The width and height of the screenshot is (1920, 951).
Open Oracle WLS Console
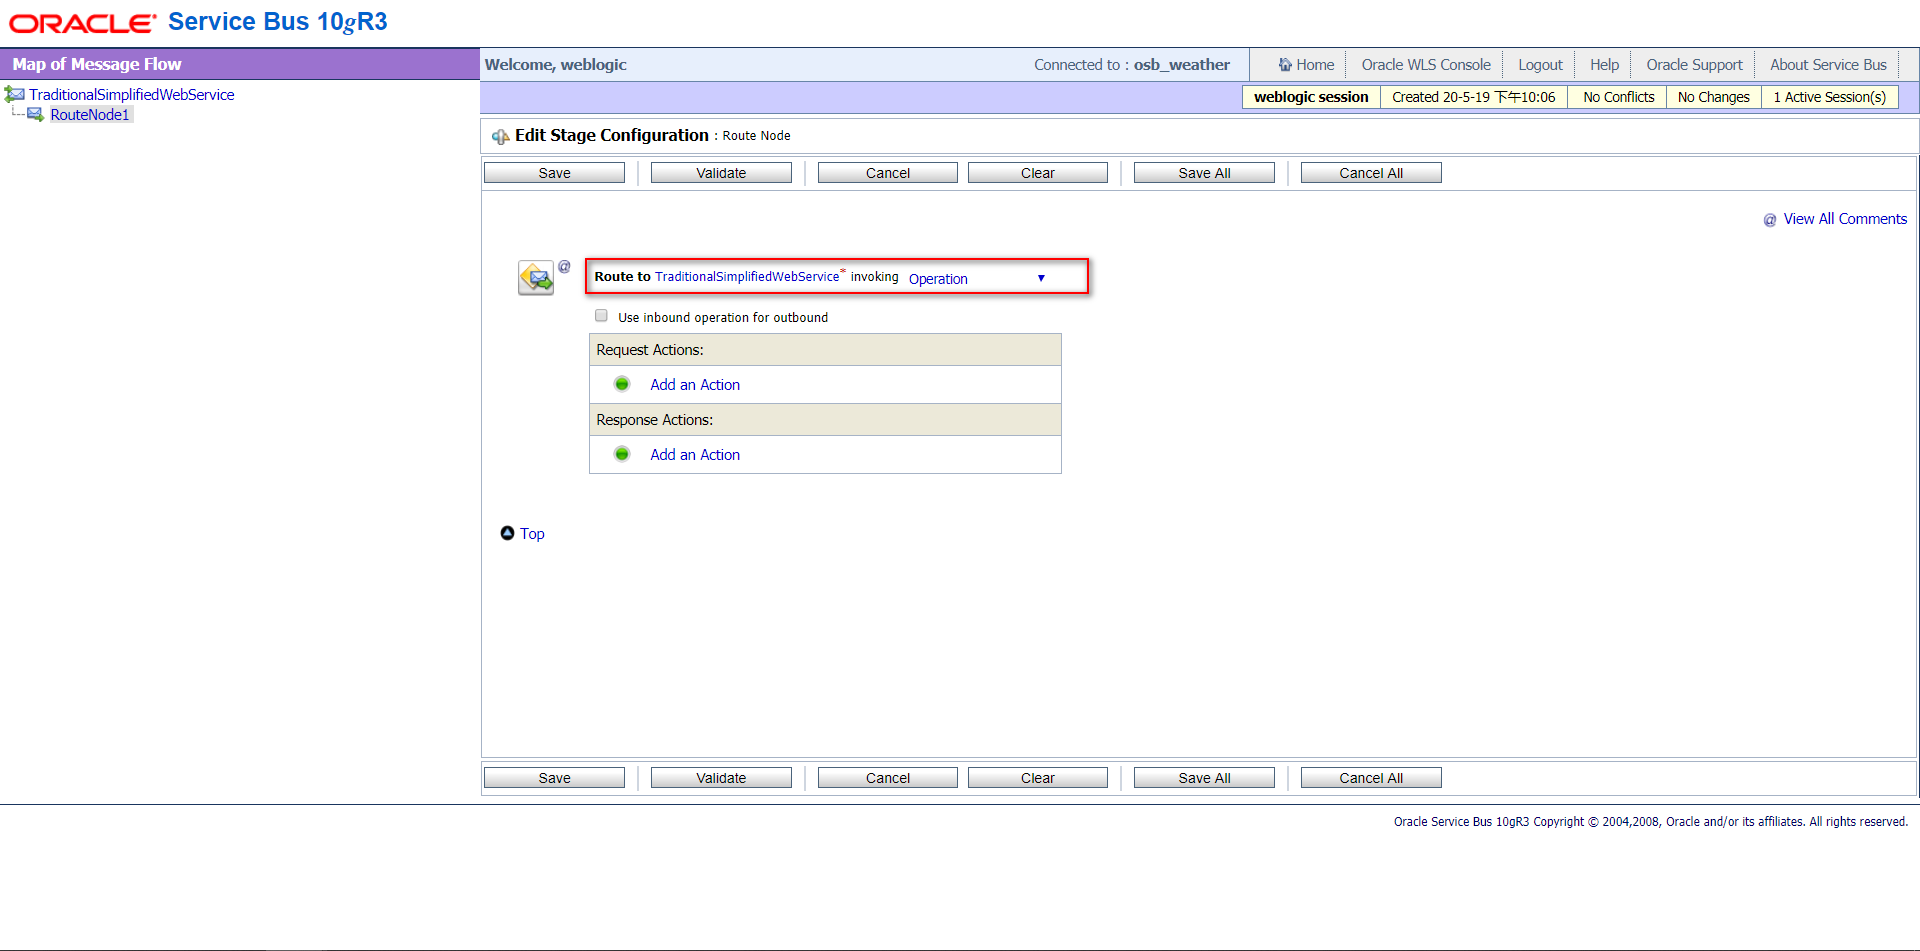tap(1426, 65)
